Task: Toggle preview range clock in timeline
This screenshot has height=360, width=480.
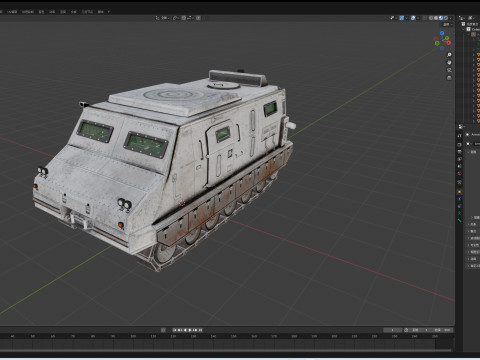Action: (406, 330)
